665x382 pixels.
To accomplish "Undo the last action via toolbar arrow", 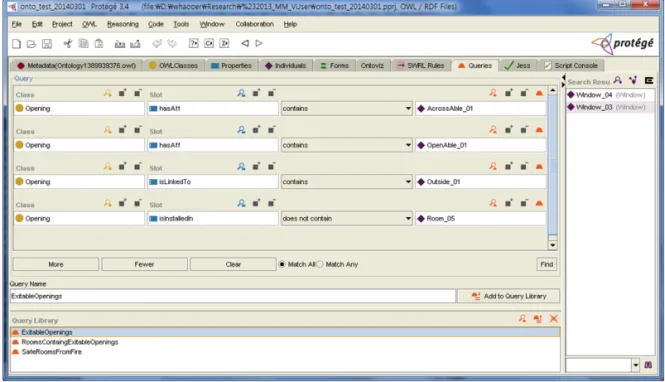I will pyautogui.click(x=157, y=43).
